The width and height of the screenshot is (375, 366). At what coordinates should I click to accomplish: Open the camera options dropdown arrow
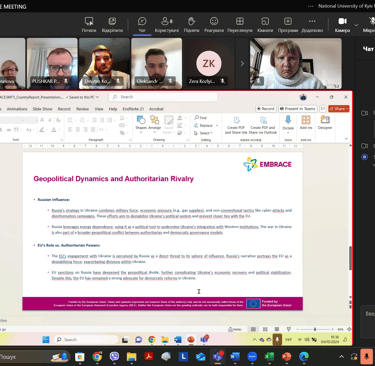356,25
